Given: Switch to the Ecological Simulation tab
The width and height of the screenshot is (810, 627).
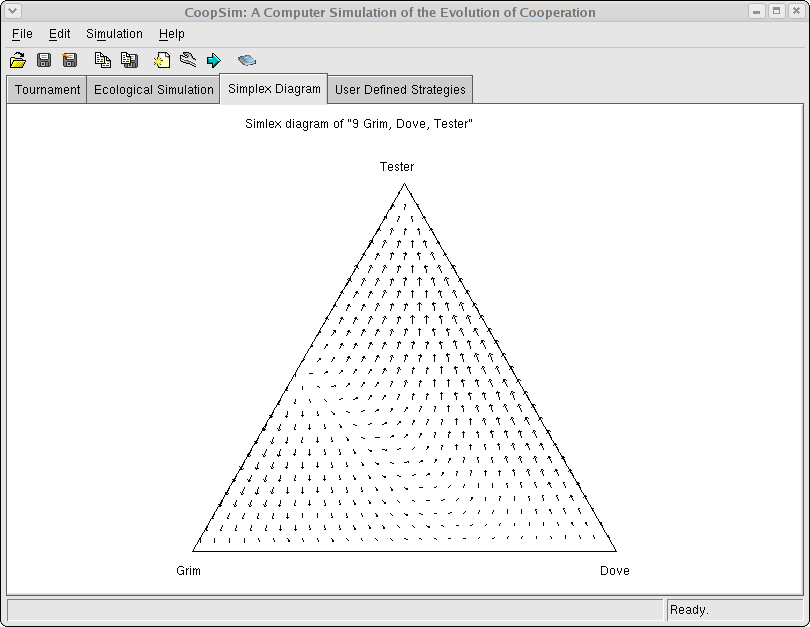Looking at the screenshot, I should (152, 89).
